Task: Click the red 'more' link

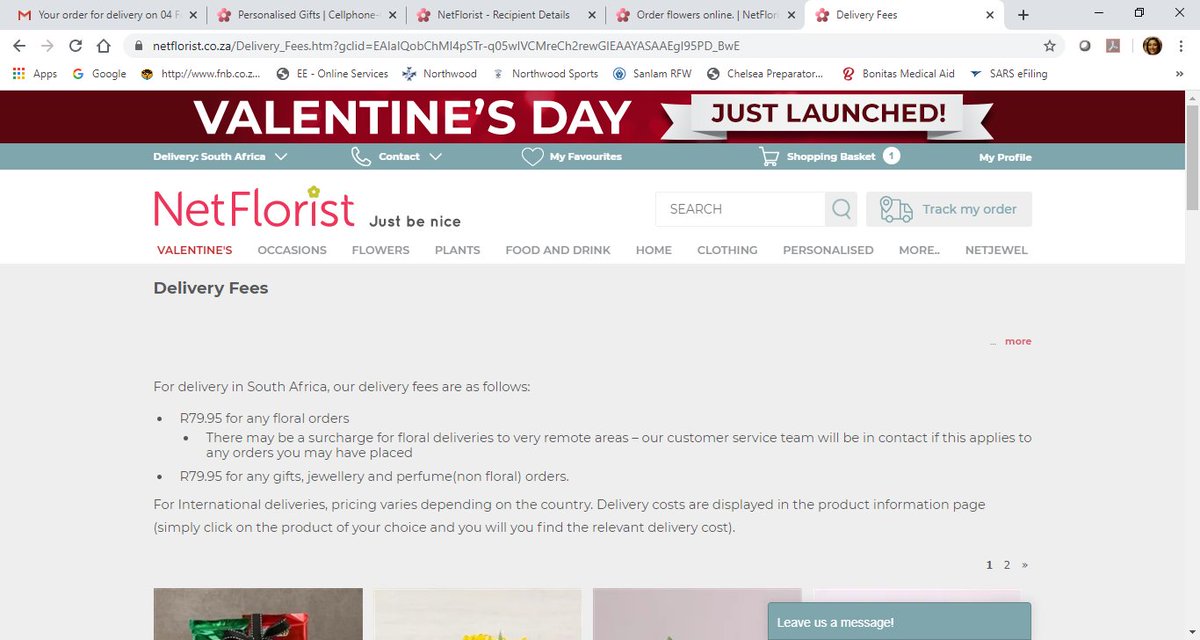Action: click(x=1018, y=341)
